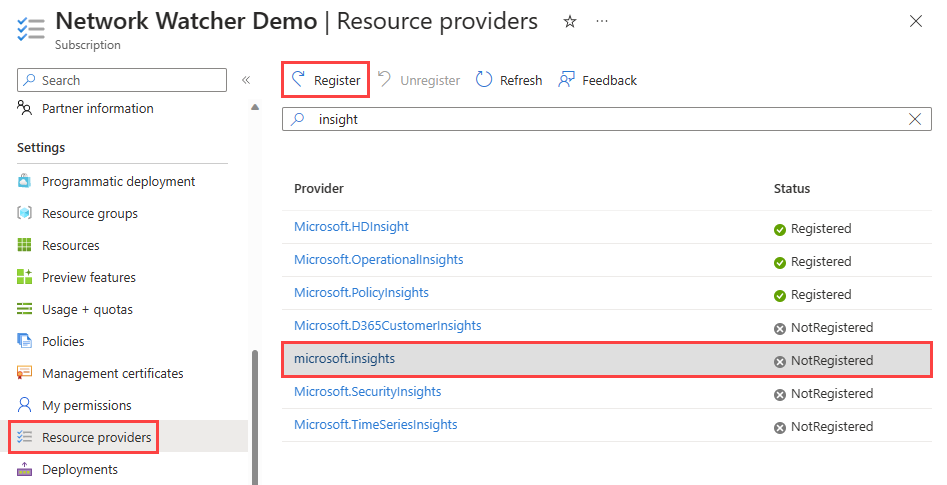Open the more options ellipsis in header

coord(601,22)
